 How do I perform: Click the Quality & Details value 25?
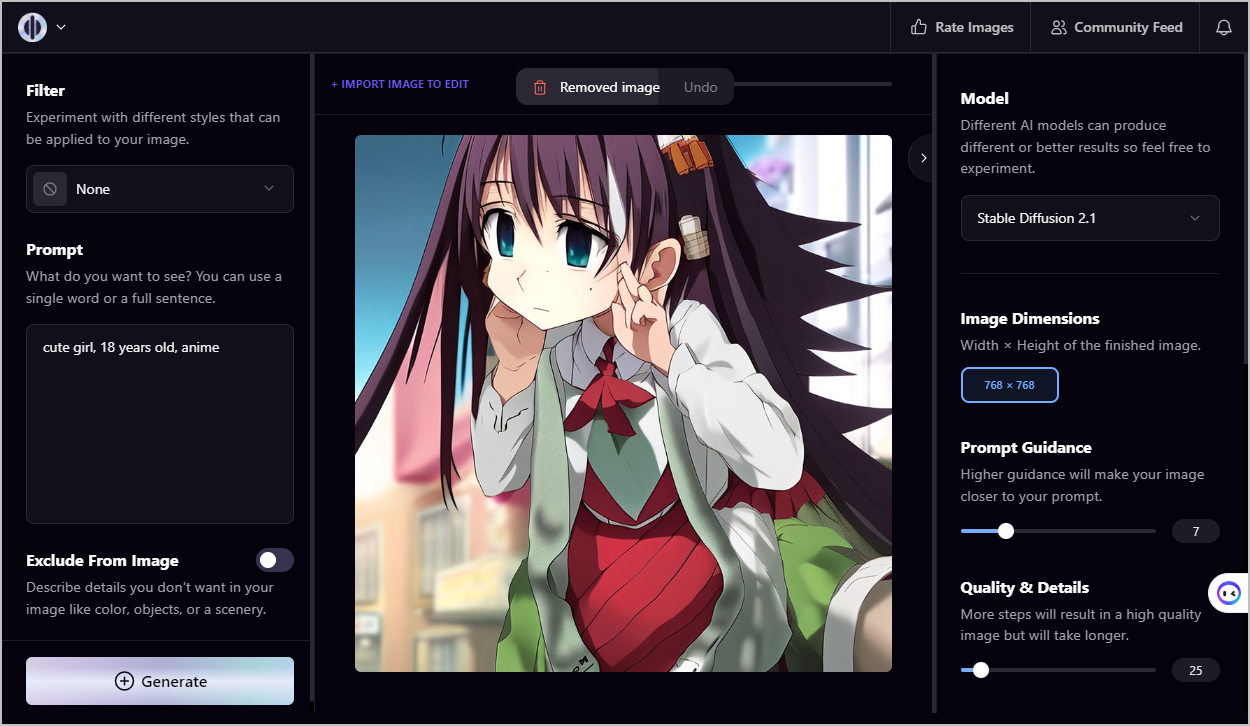click(x=1196, y=670)
